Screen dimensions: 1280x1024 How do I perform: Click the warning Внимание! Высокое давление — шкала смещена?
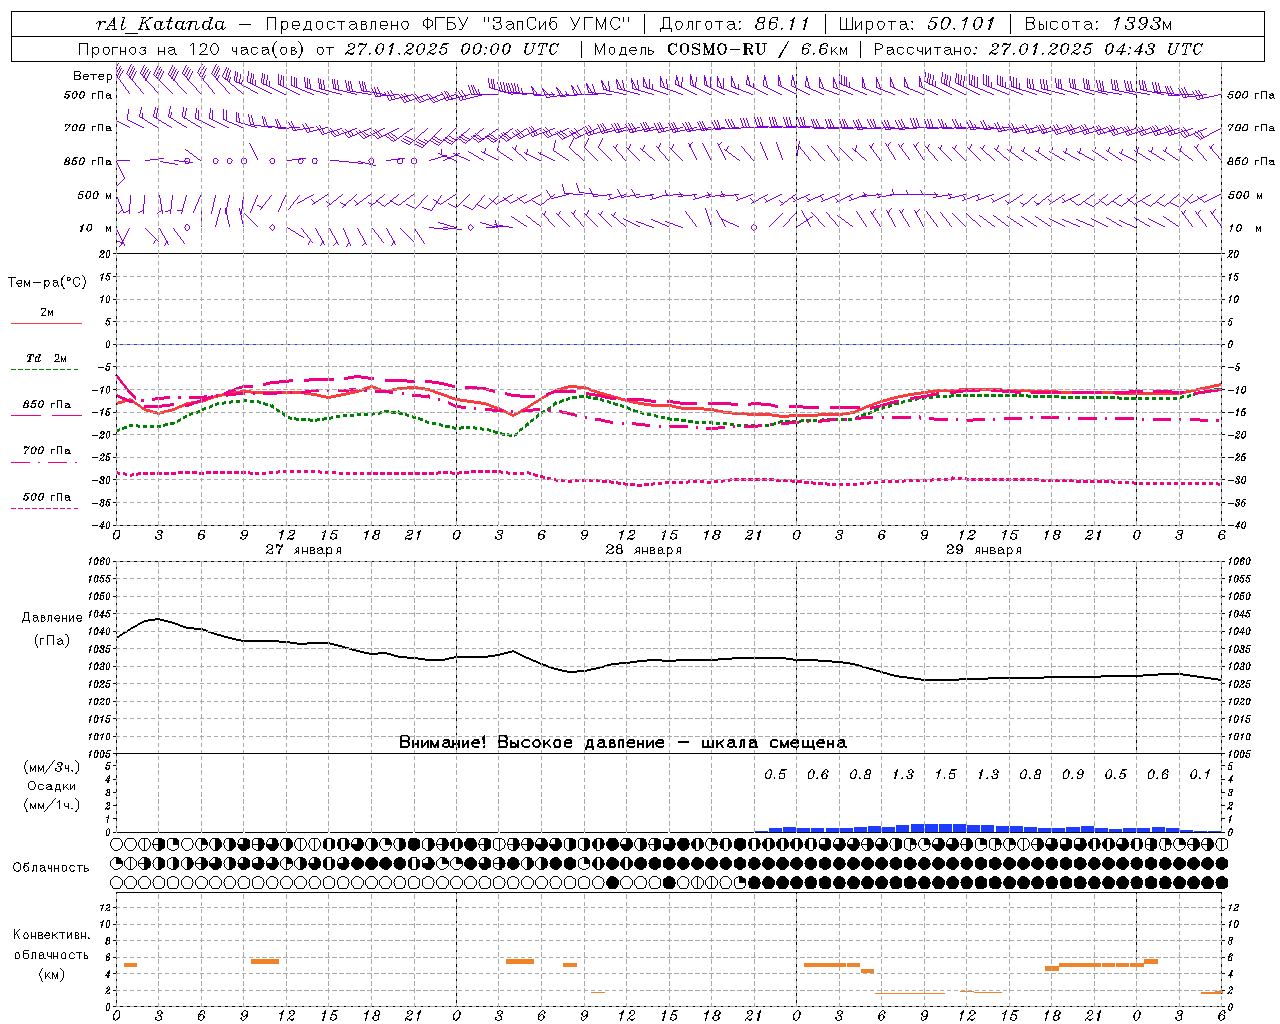(x=622, y=743)
